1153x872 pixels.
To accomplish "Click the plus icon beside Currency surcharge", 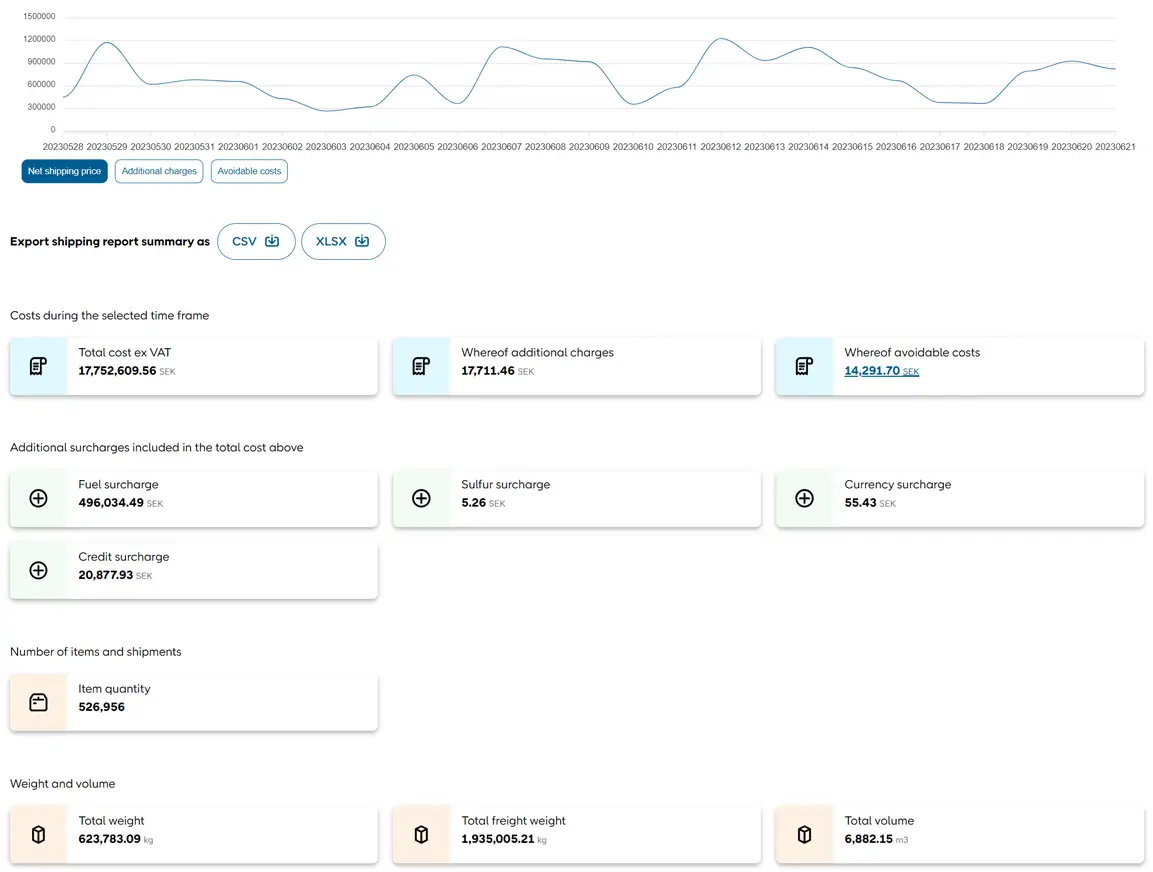I will click(804, 498).
